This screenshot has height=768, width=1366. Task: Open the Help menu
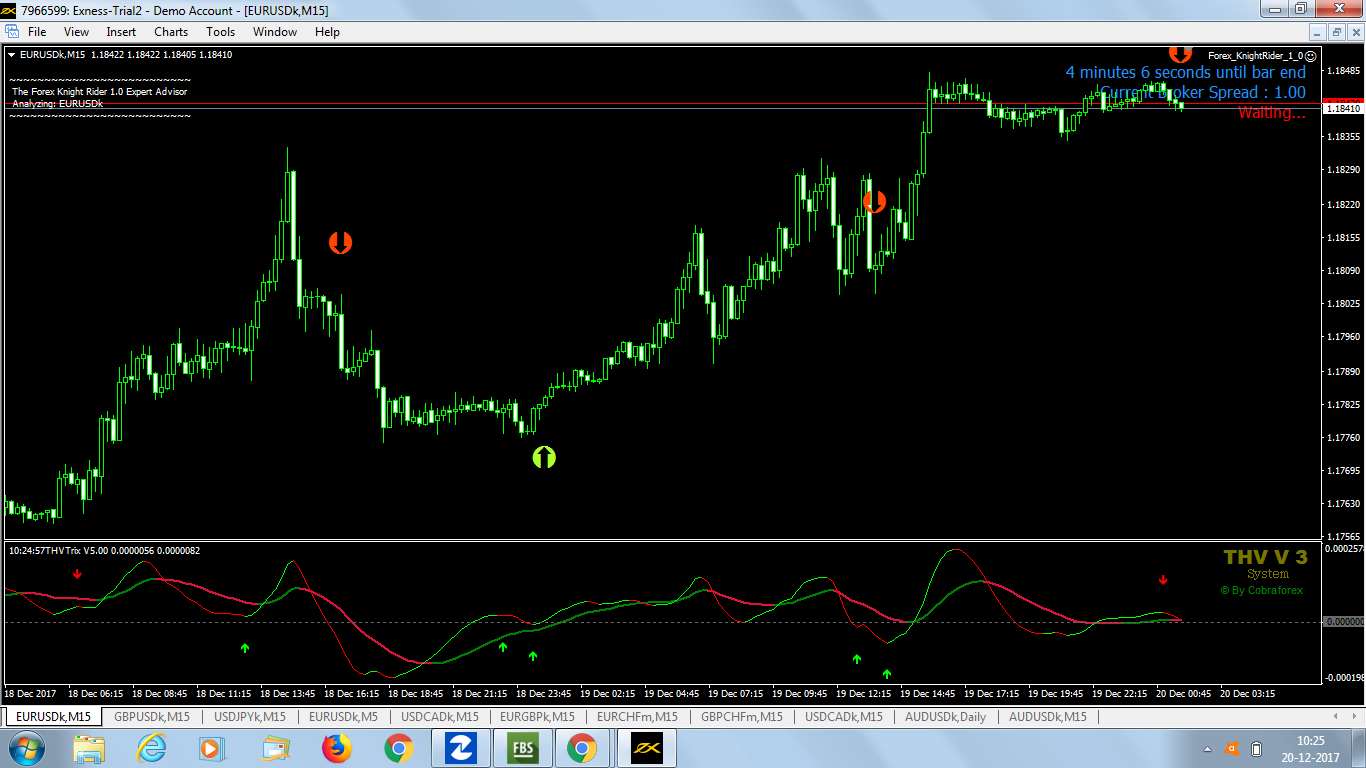pyautogui.click(x=327, y=32)
